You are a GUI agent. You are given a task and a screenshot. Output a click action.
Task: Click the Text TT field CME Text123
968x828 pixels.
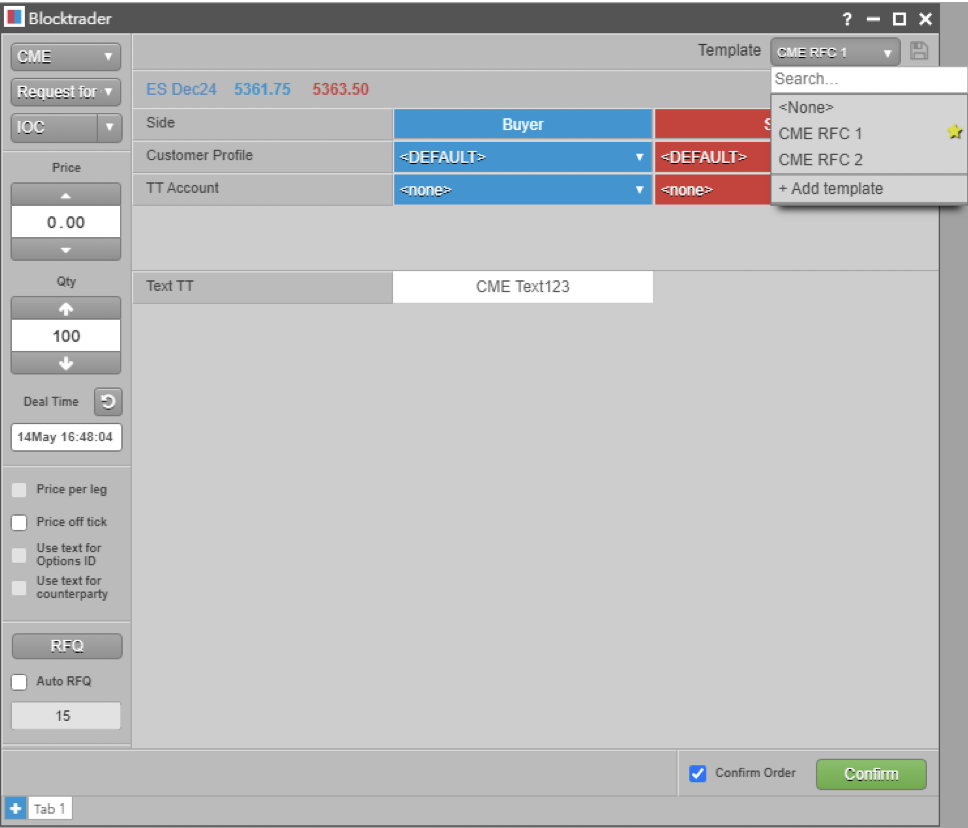pos(523,286)
